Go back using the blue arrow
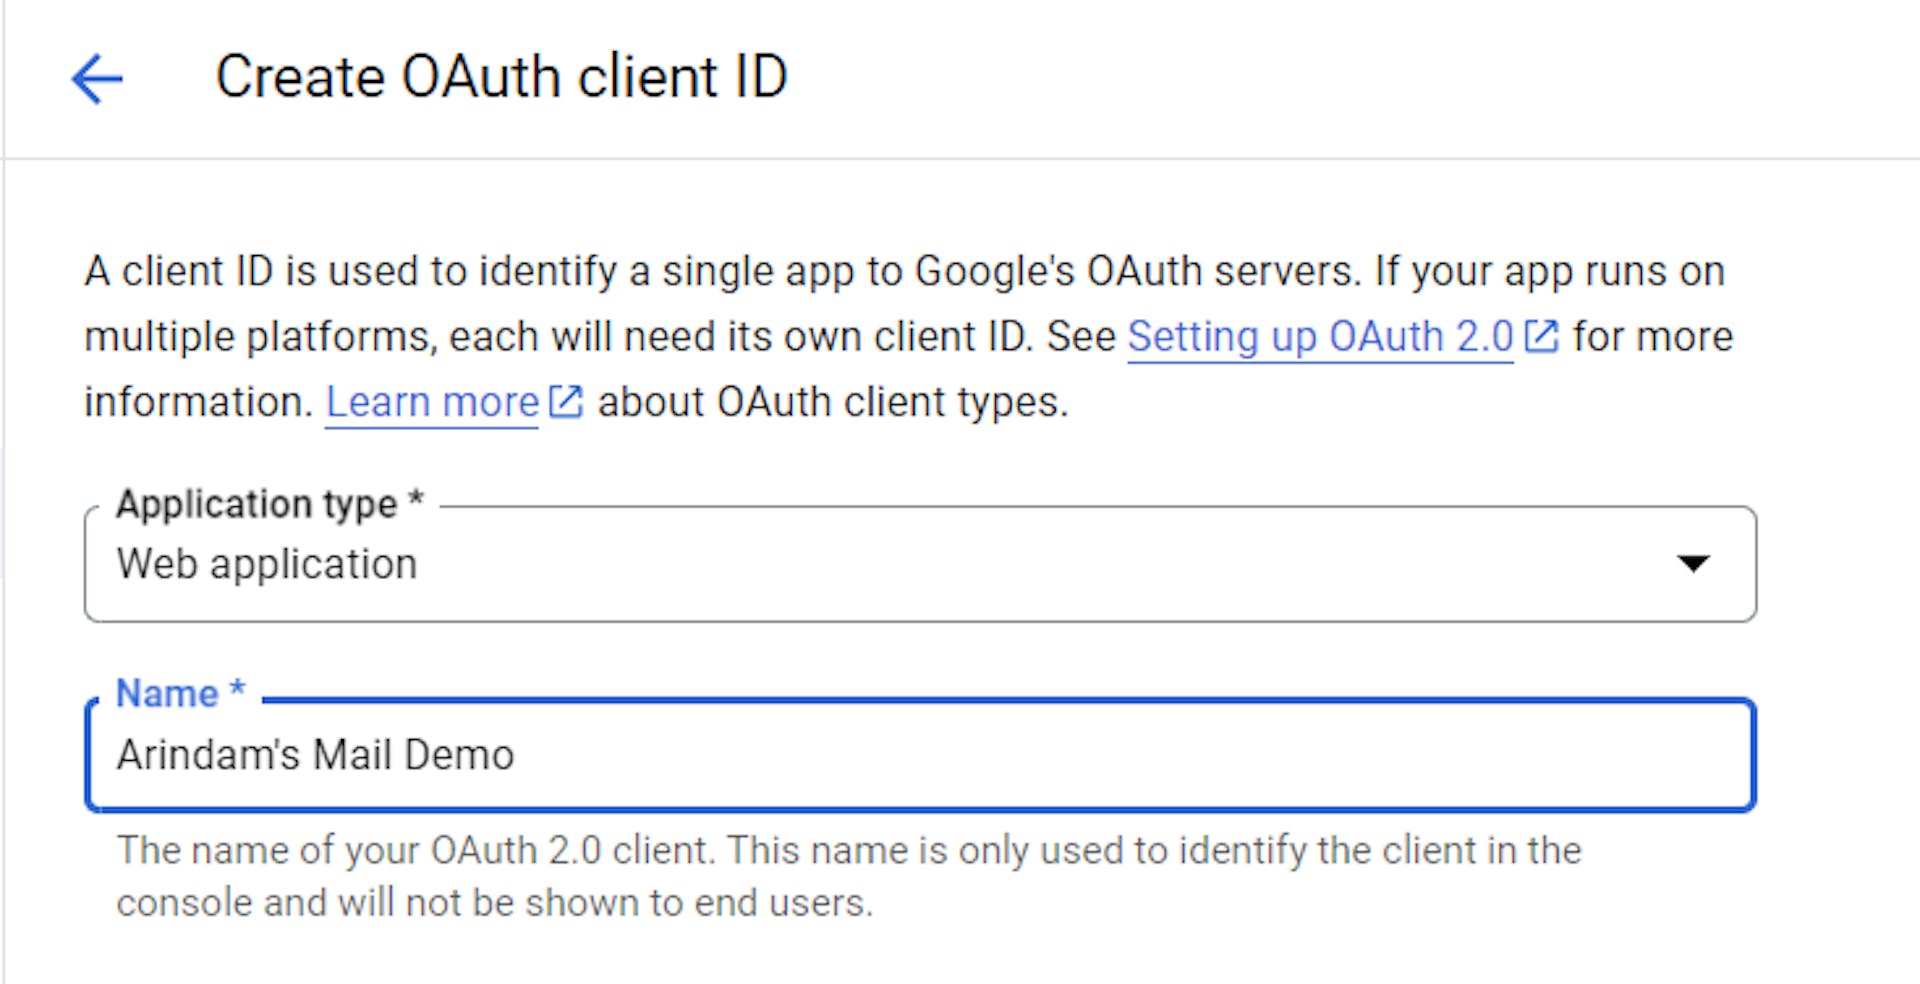The image size is (1920, 984). coord(97,79)
